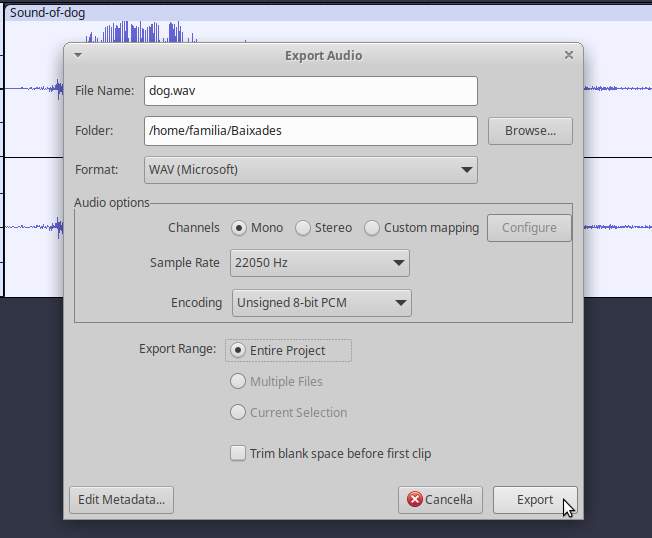Click the red cancel icon on Cancel·la button
Screen dimensions: 652x538
[415, 499]
